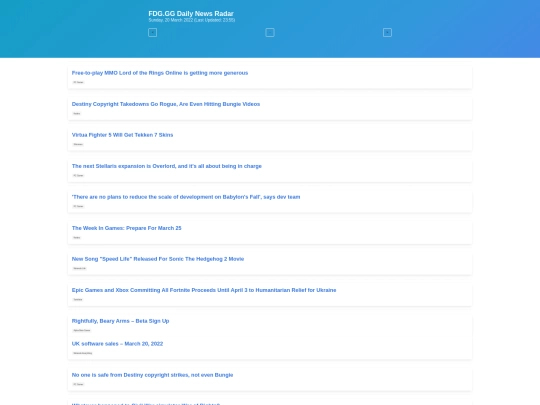
Task: Click the rightmost square icon in the header
Action: pos(387,32)
